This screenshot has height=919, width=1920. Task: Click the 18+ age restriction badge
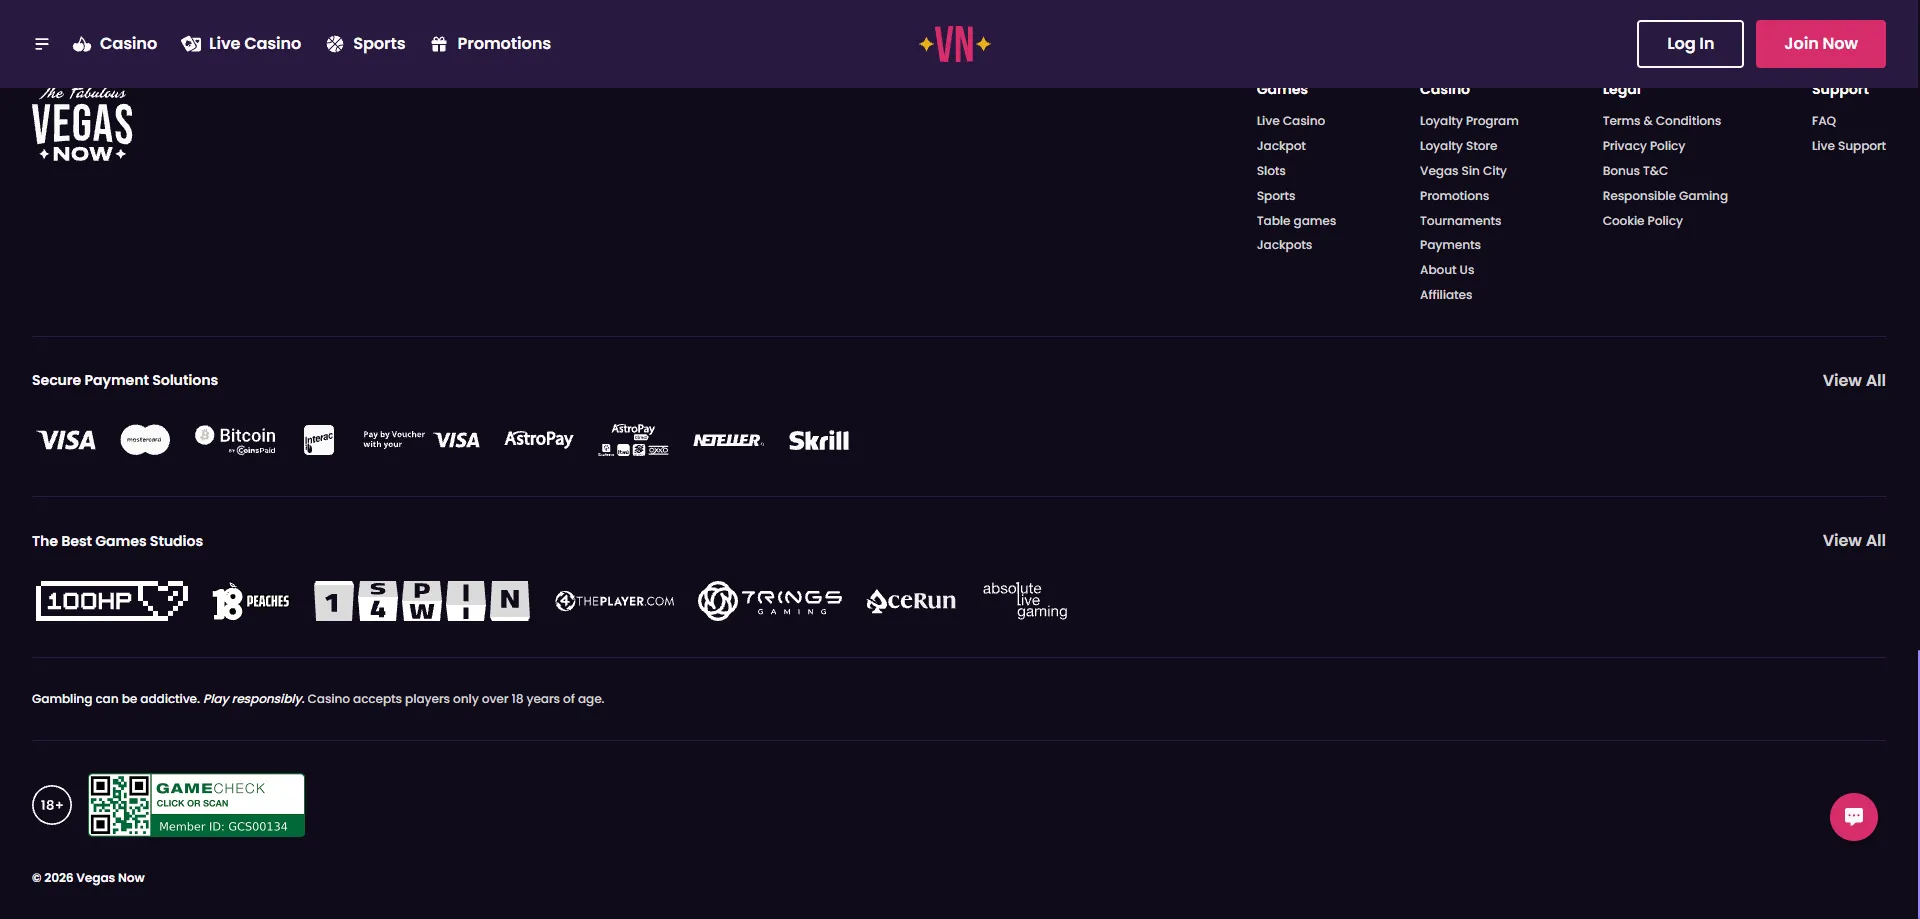click(x=52, y=805)
